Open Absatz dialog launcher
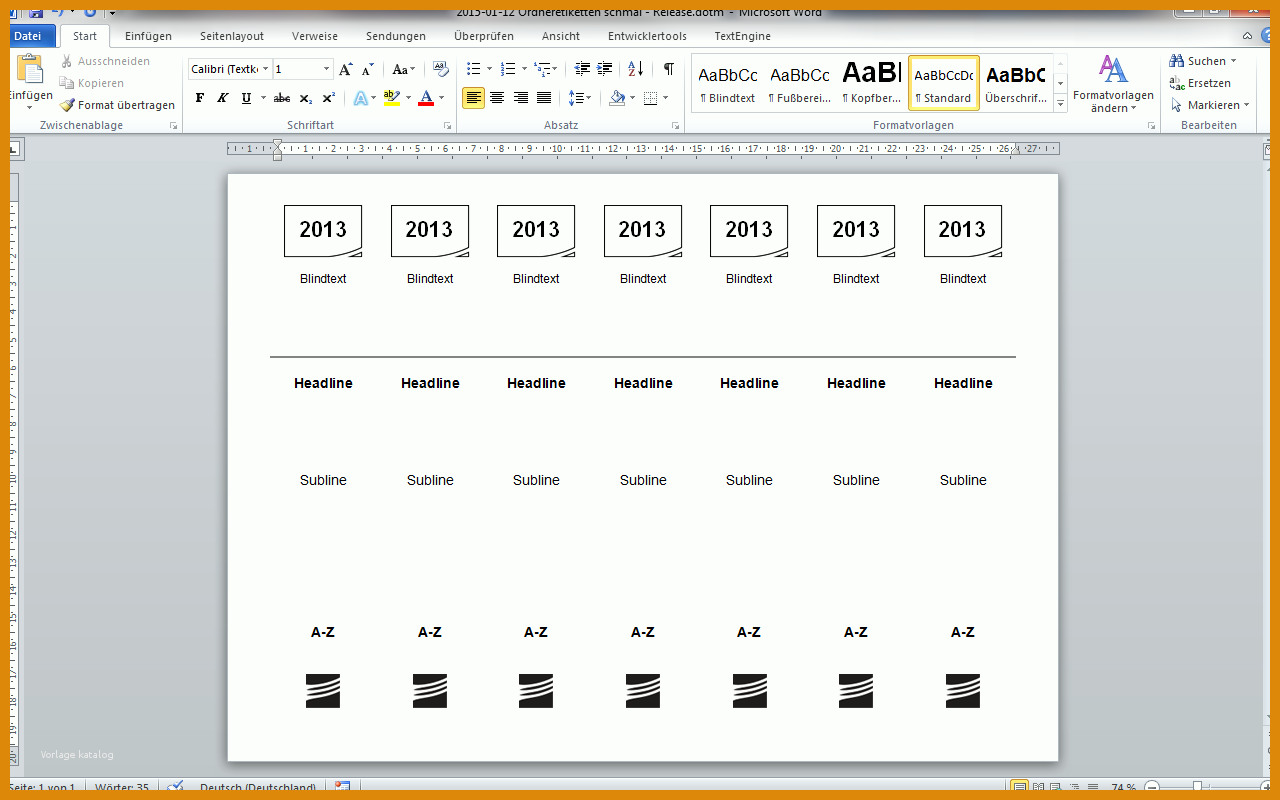 pyautogui.click(x=676, y=126)
